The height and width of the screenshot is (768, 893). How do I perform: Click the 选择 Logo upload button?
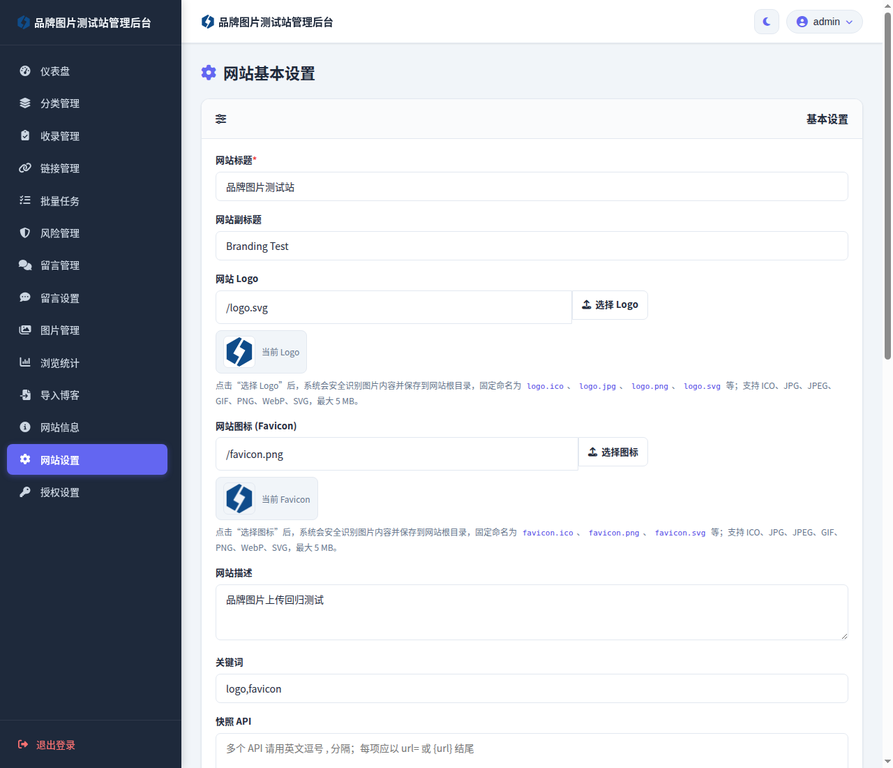point(609,305)
